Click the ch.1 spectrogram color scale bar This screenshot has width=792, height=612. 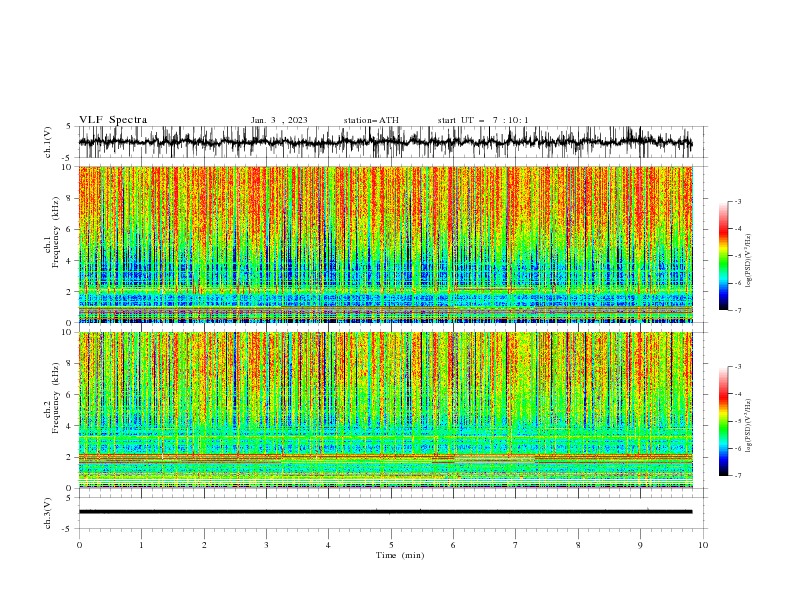tap(723, 255)
